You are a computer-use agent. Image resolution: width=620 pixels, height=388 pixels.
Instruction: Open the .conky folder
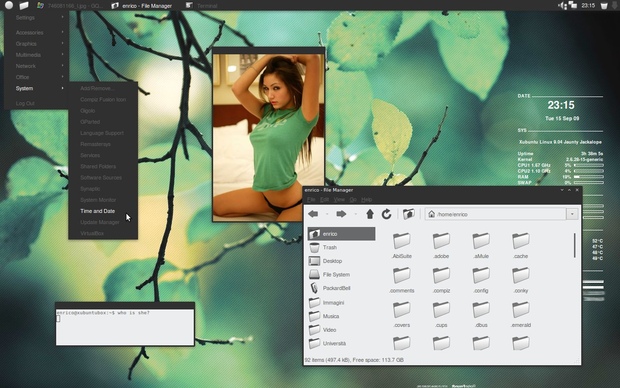521,280
